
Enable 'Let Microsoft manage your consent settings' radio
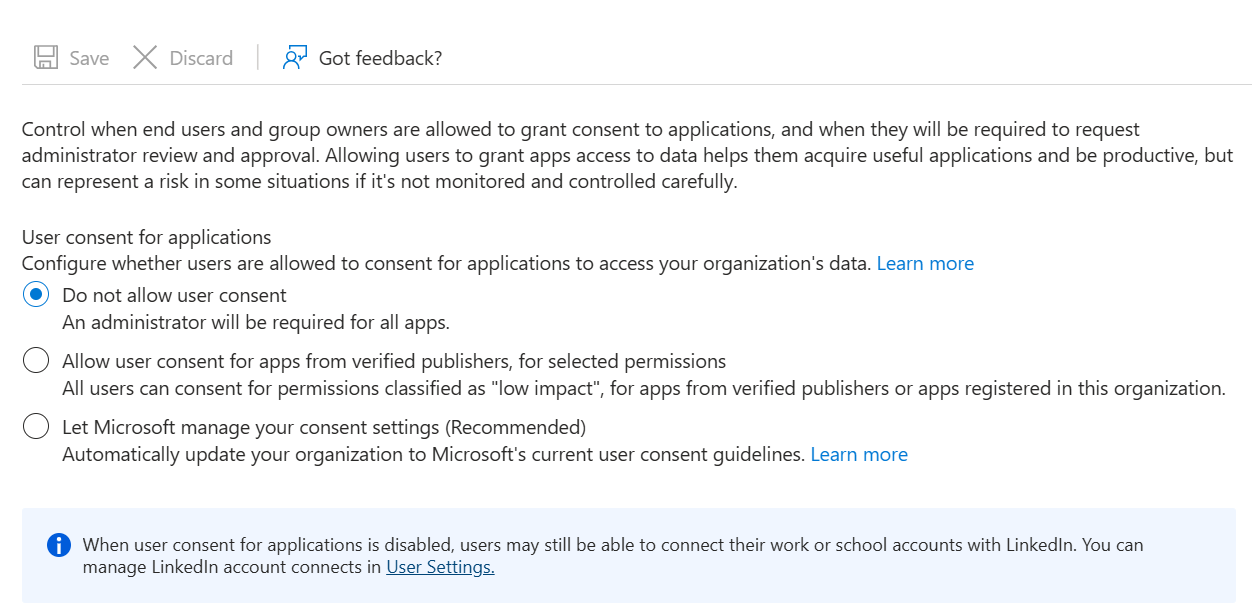[x=36, y=427]
